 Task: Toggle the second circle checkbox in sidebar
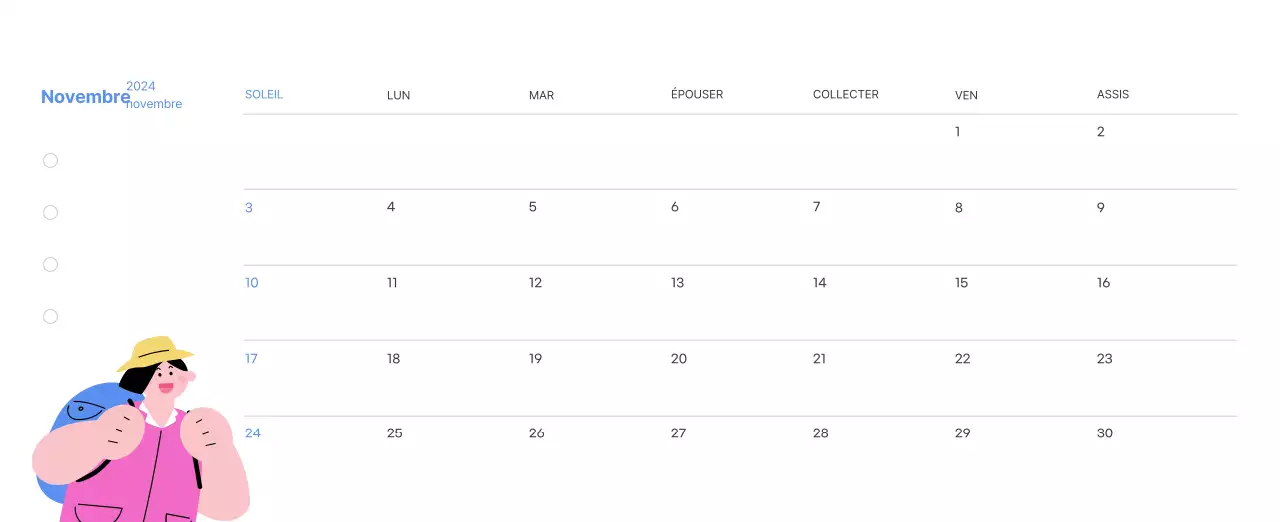coord(51,212)
